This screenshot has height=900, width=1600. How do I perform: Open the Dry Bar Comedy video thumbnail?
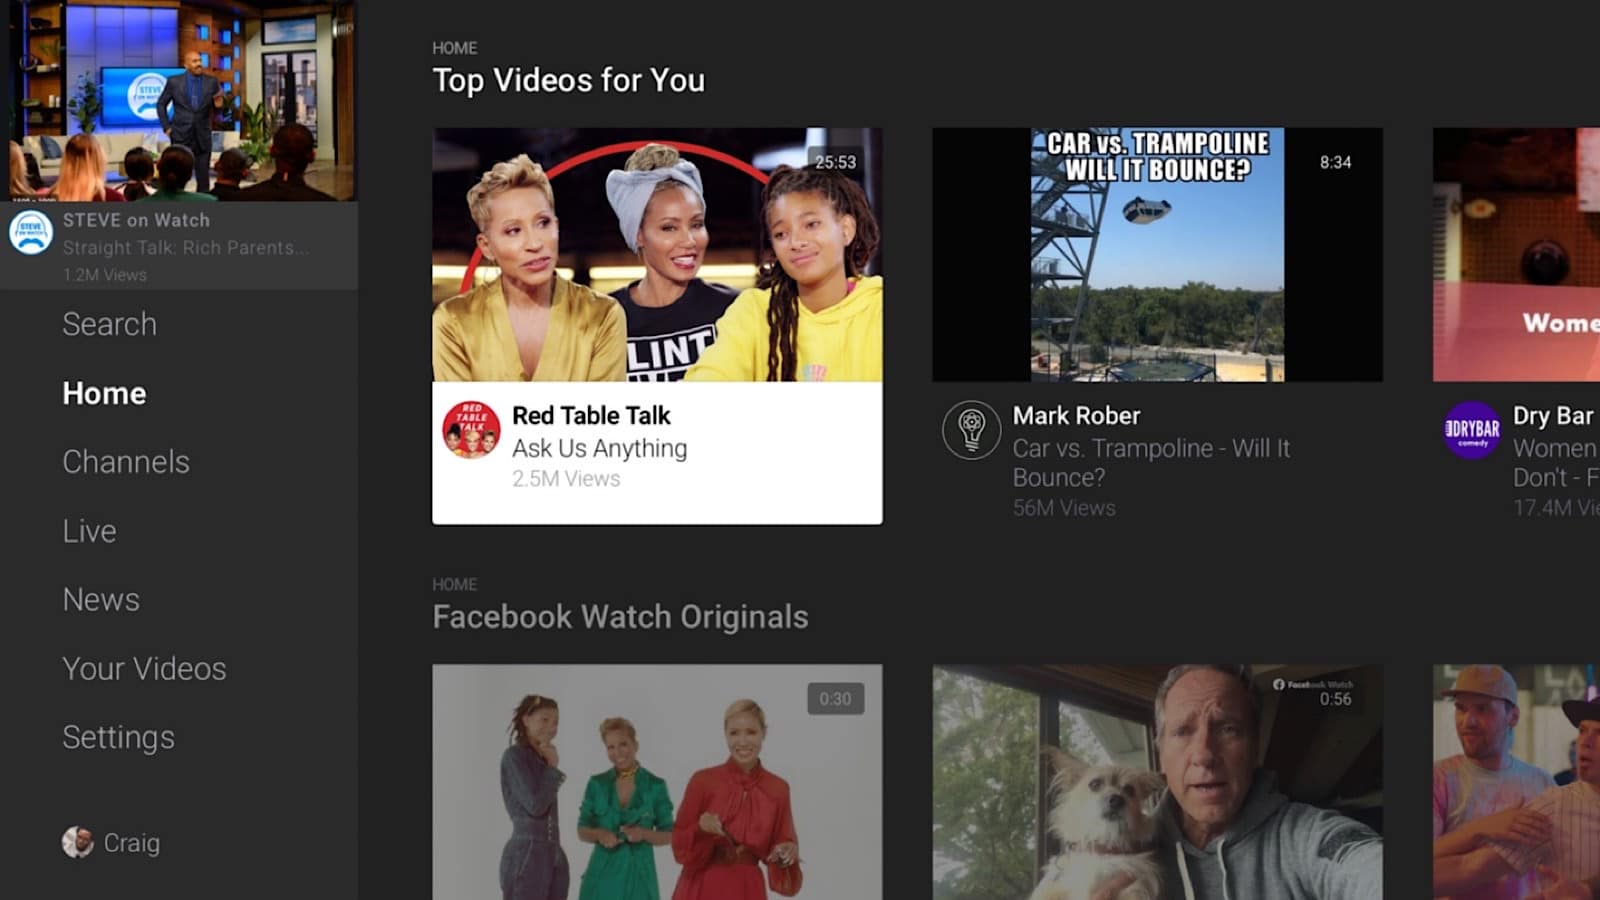click(x=1516, y=254)
